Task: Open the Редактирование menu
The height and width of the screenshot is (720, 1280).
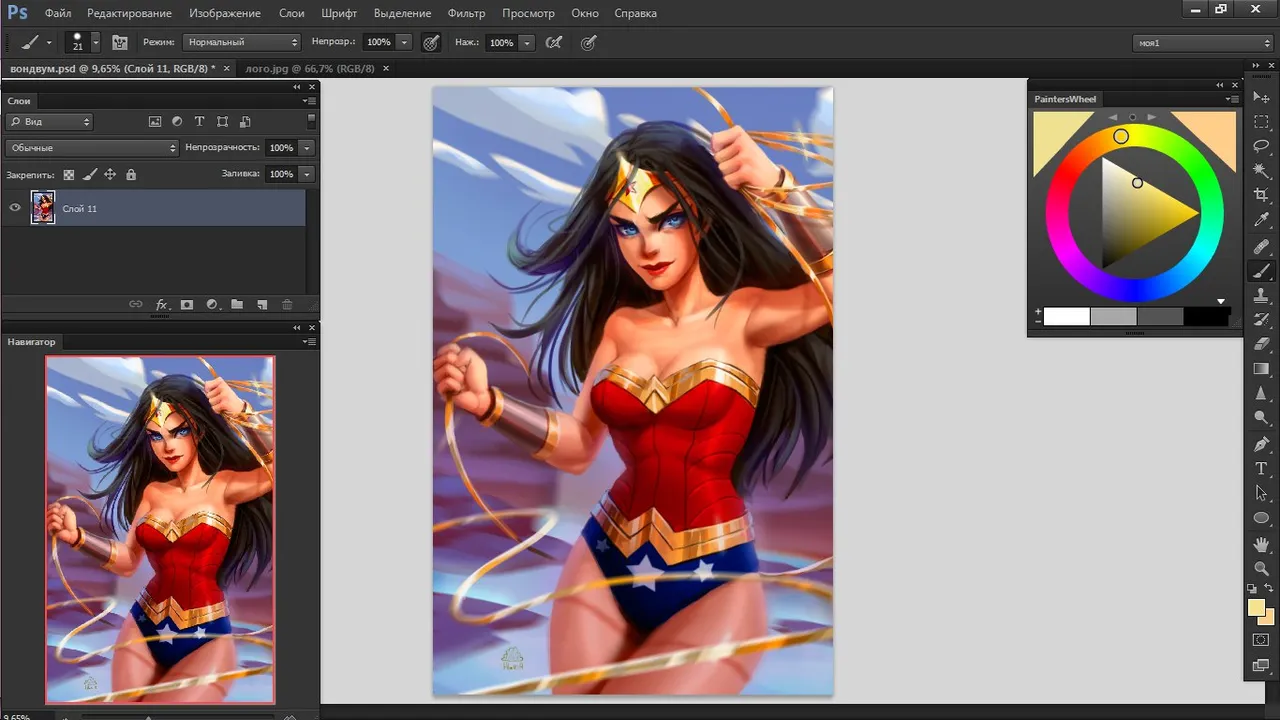Action: point(129,13)
